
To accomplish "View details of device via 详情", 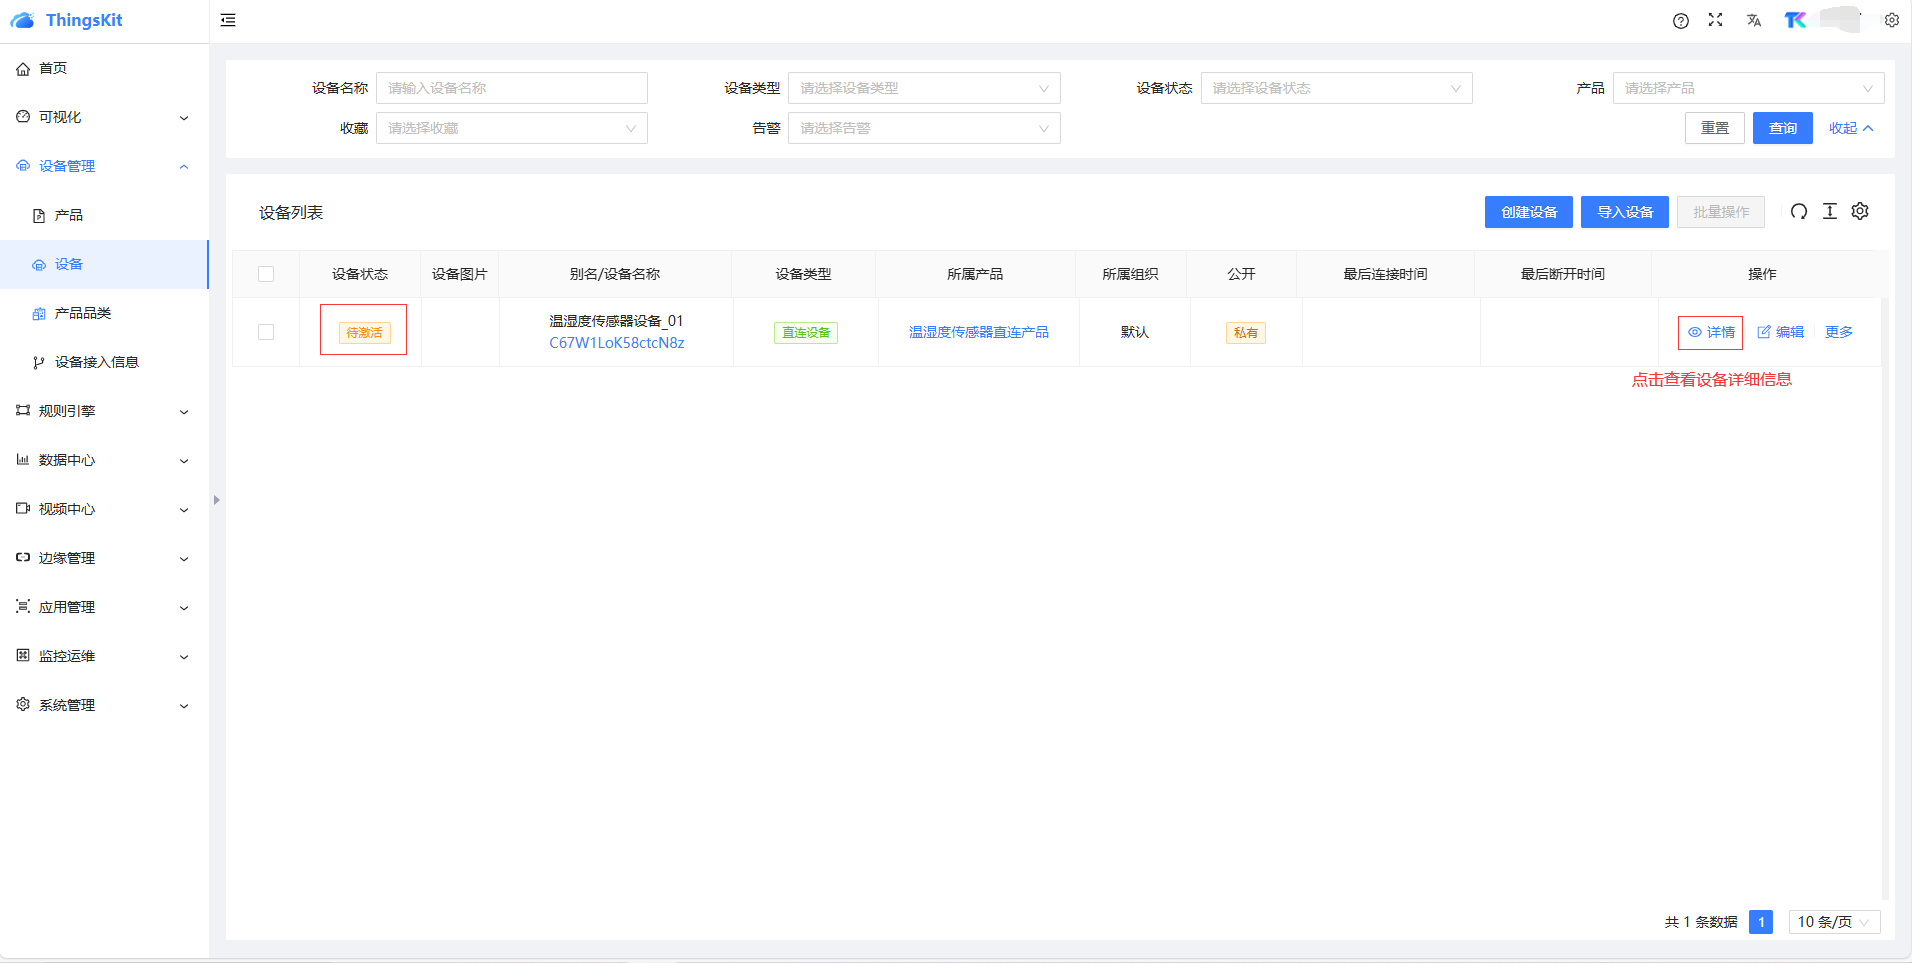I will pos(1711,332).
